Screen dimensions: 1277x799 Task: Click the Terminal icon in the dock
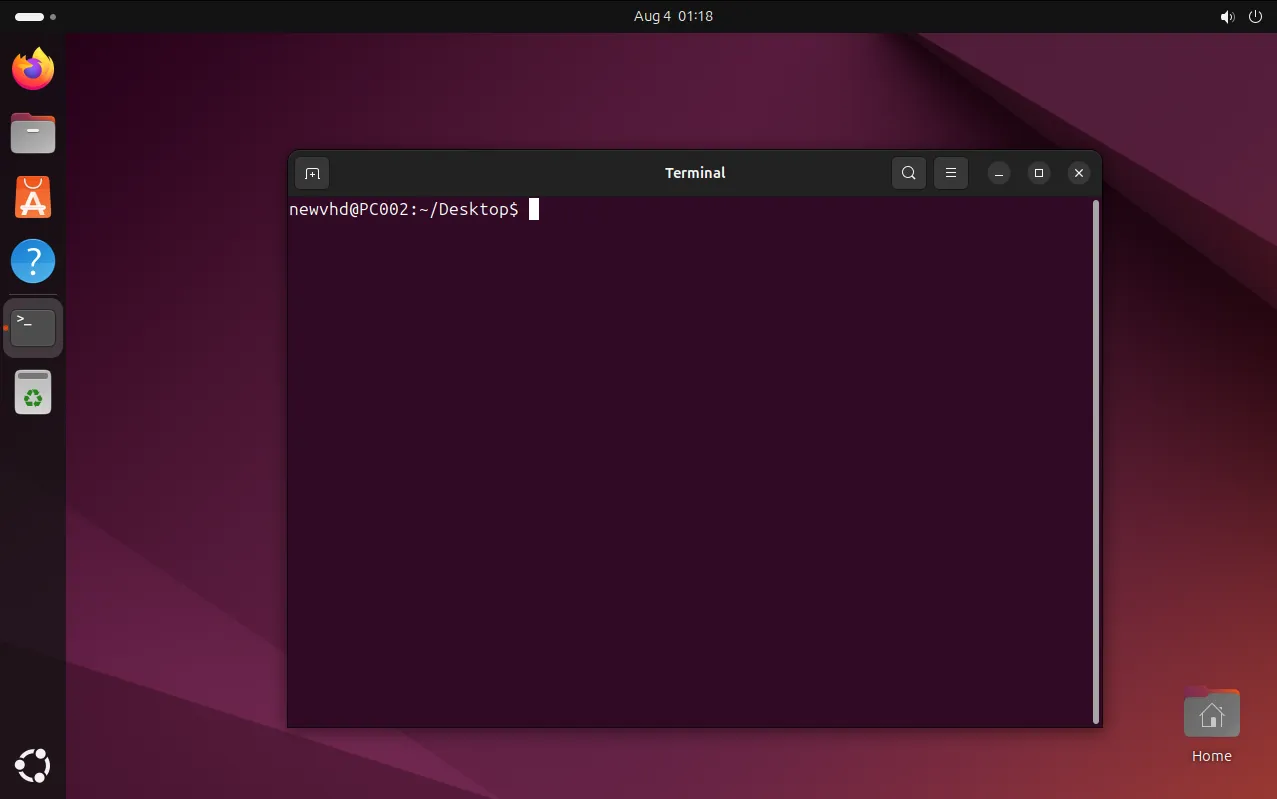pyautogui.click(x=33, y=327)
